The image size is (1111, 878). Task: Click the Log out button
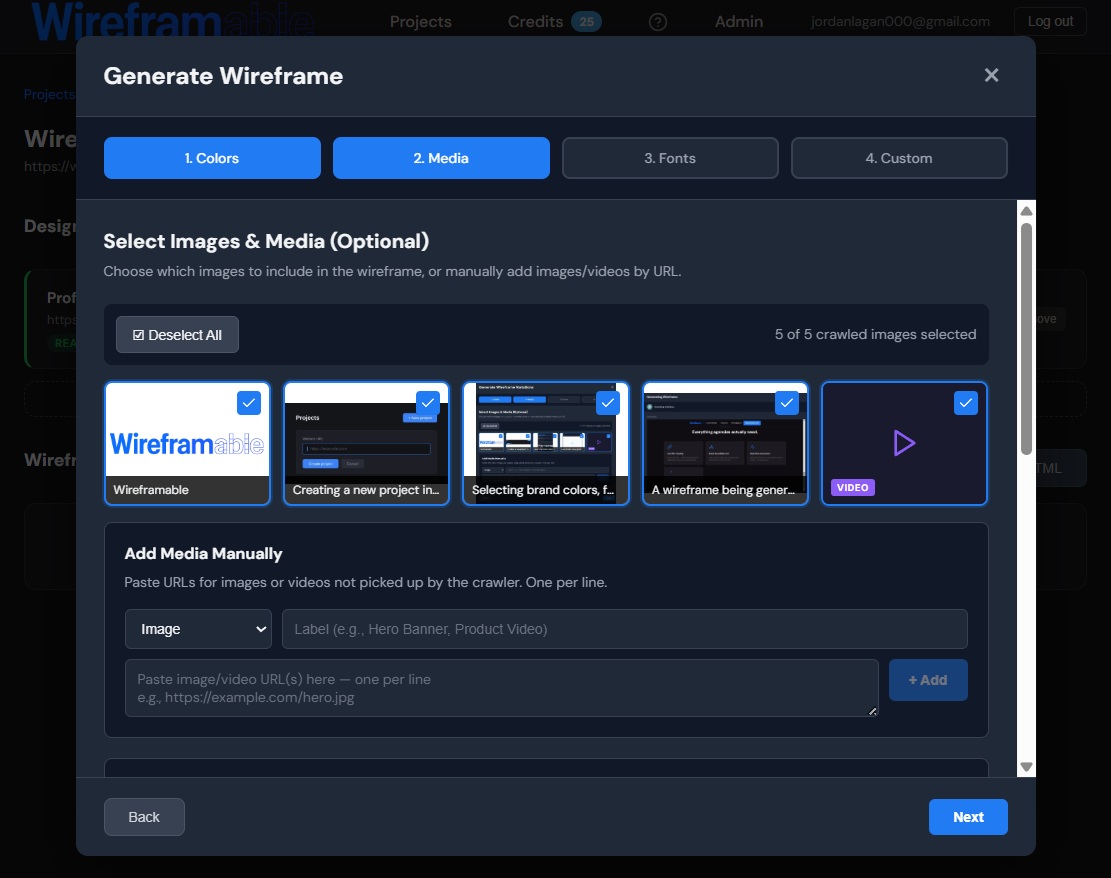1050,21
